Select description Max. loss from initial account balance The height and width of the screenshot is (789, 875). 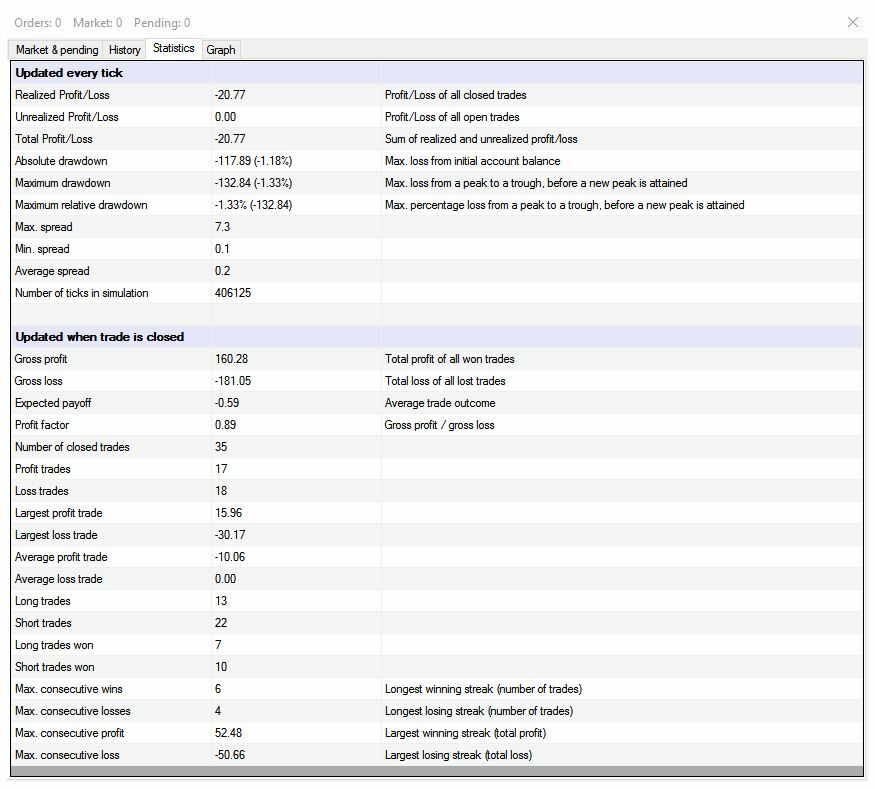473,161
